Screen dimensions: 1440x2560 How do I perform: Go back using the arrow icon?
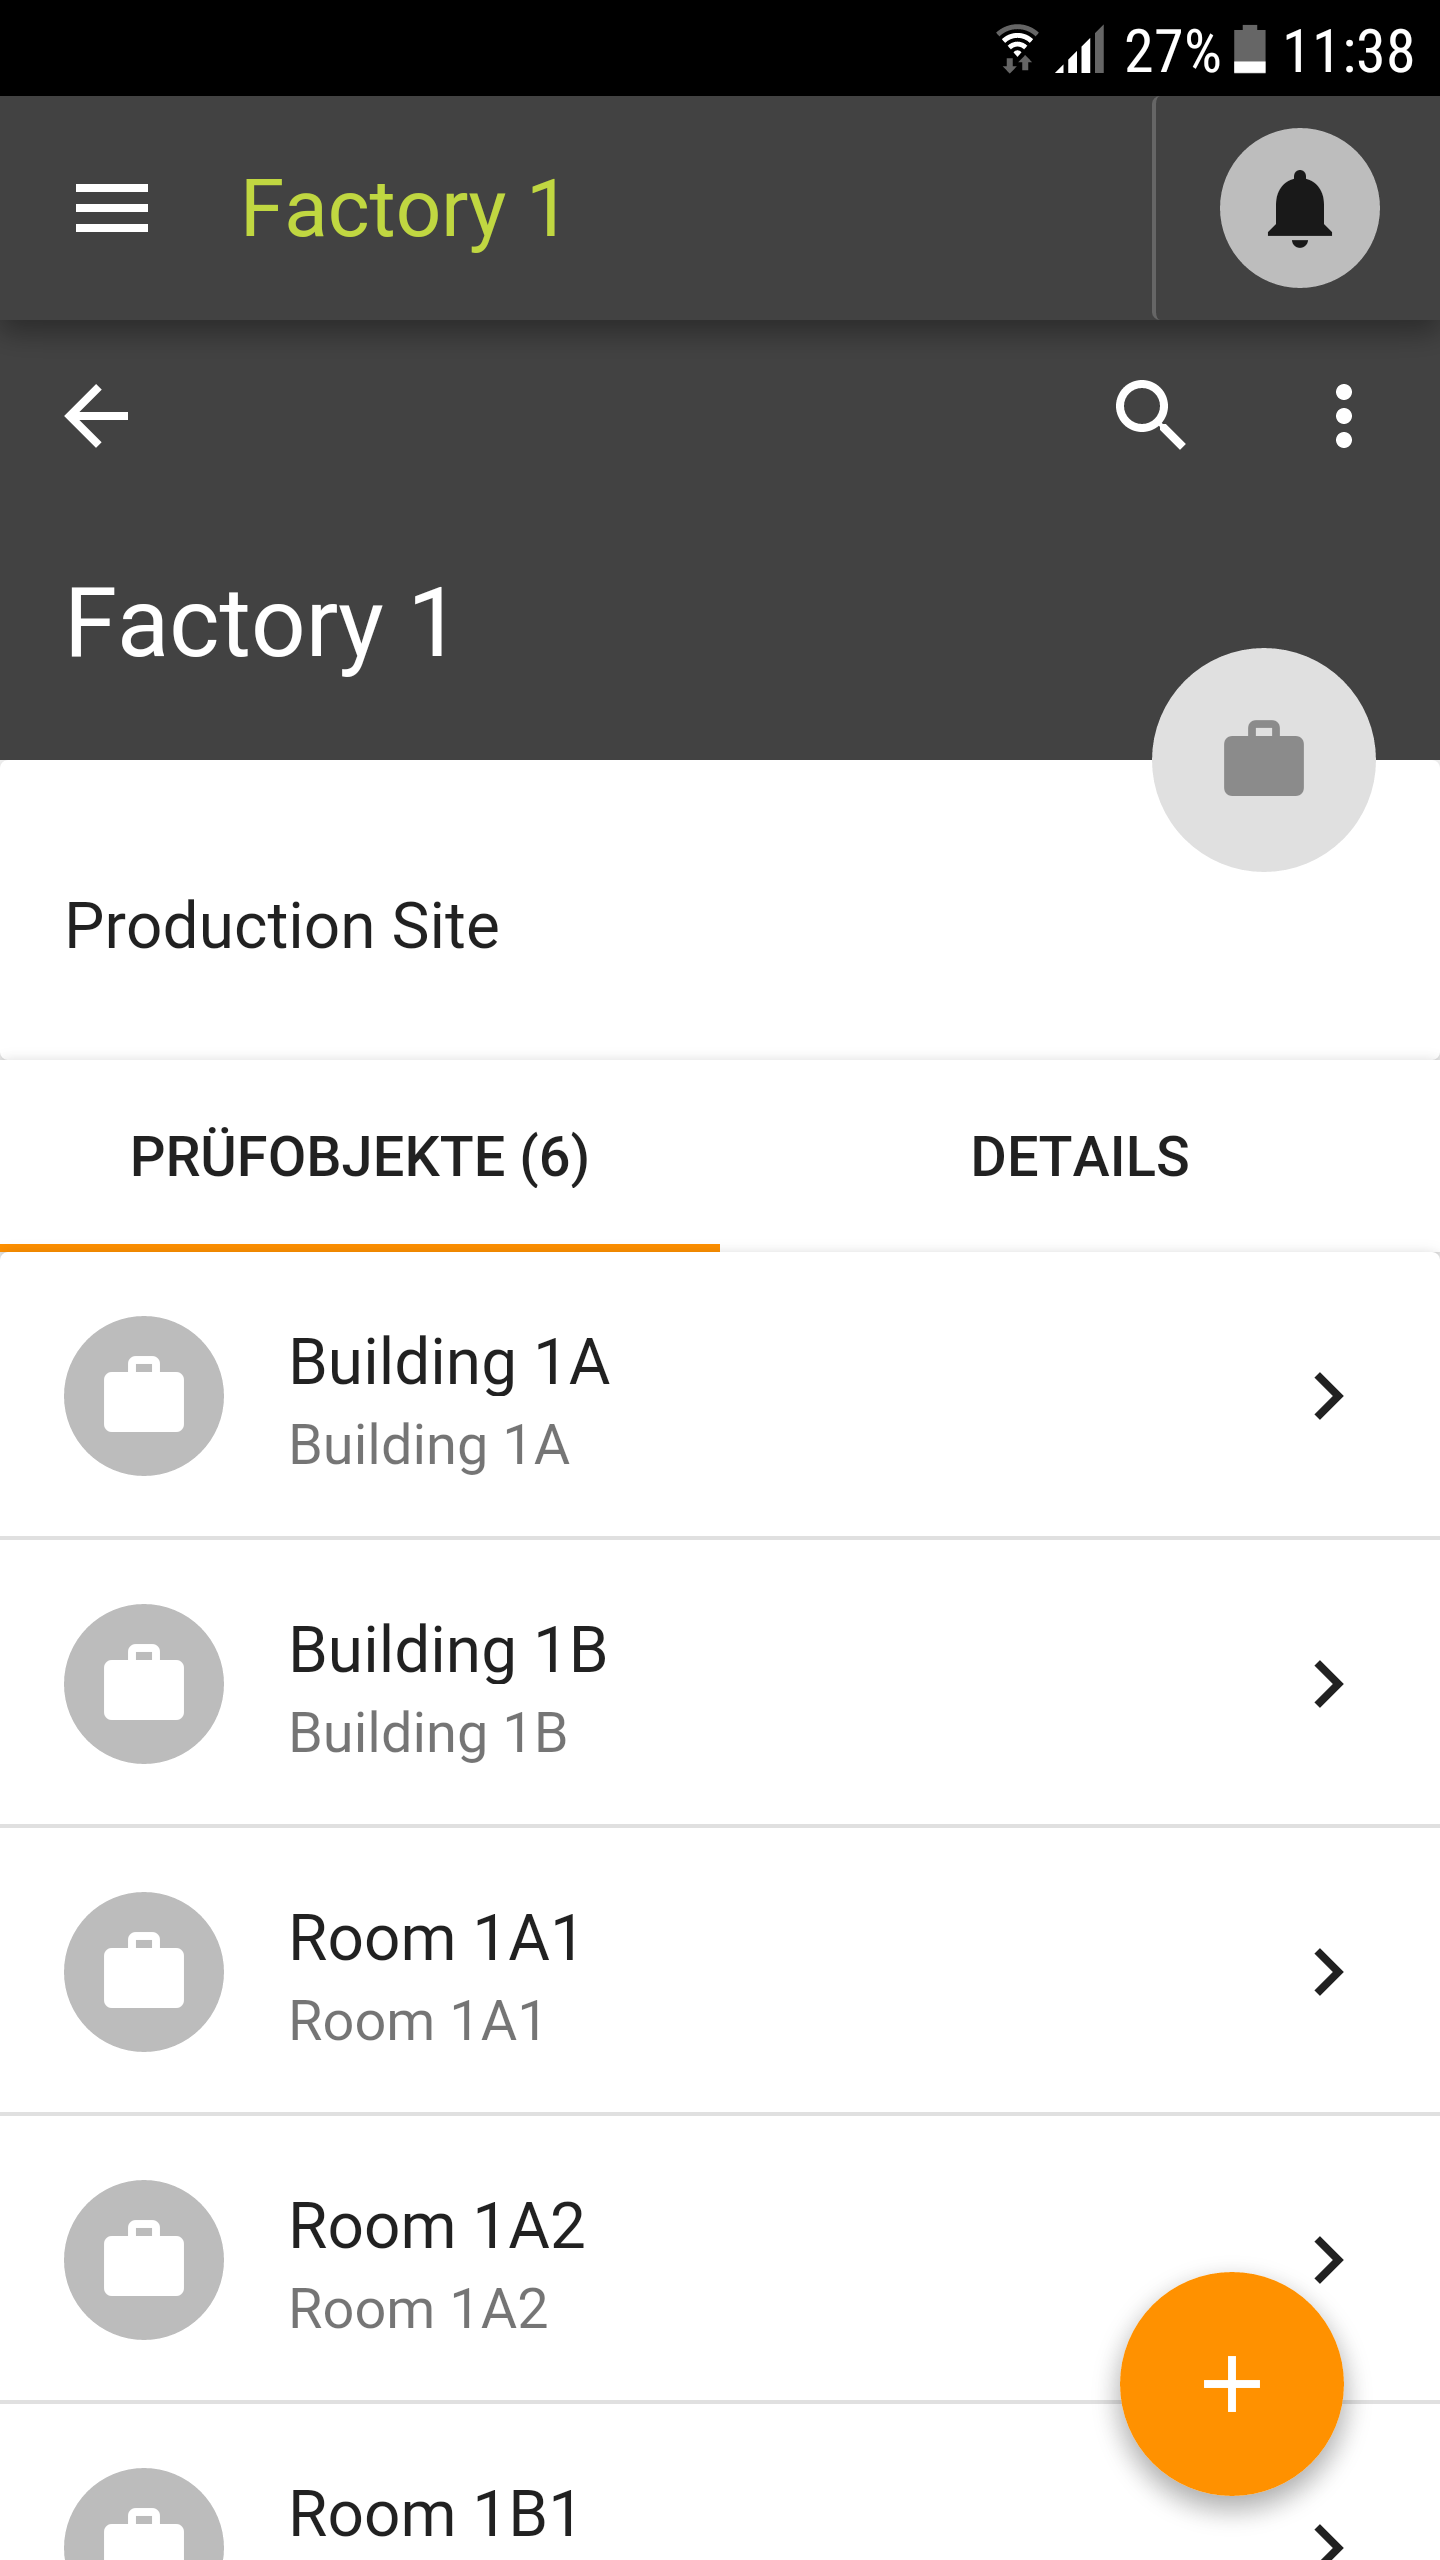[97, 416]
